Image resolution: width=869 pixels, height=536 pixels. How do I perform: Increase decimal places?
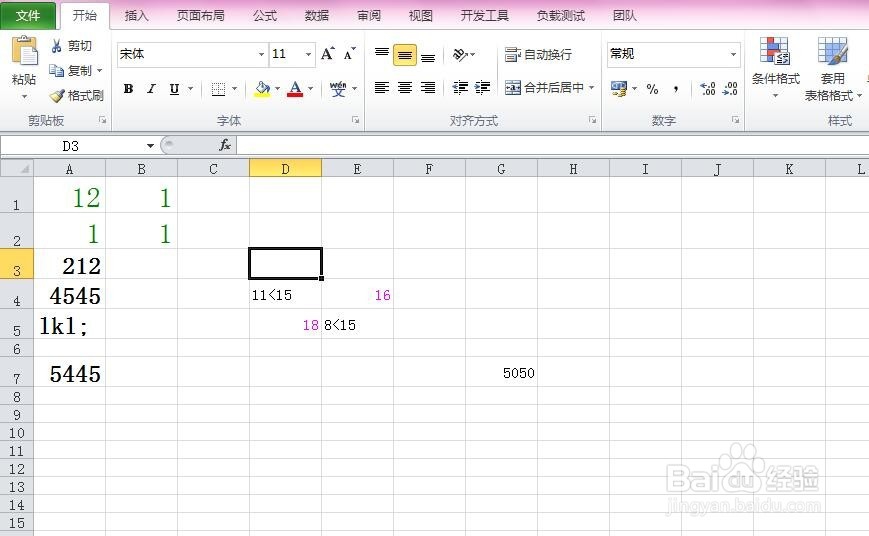pos(708,89)
